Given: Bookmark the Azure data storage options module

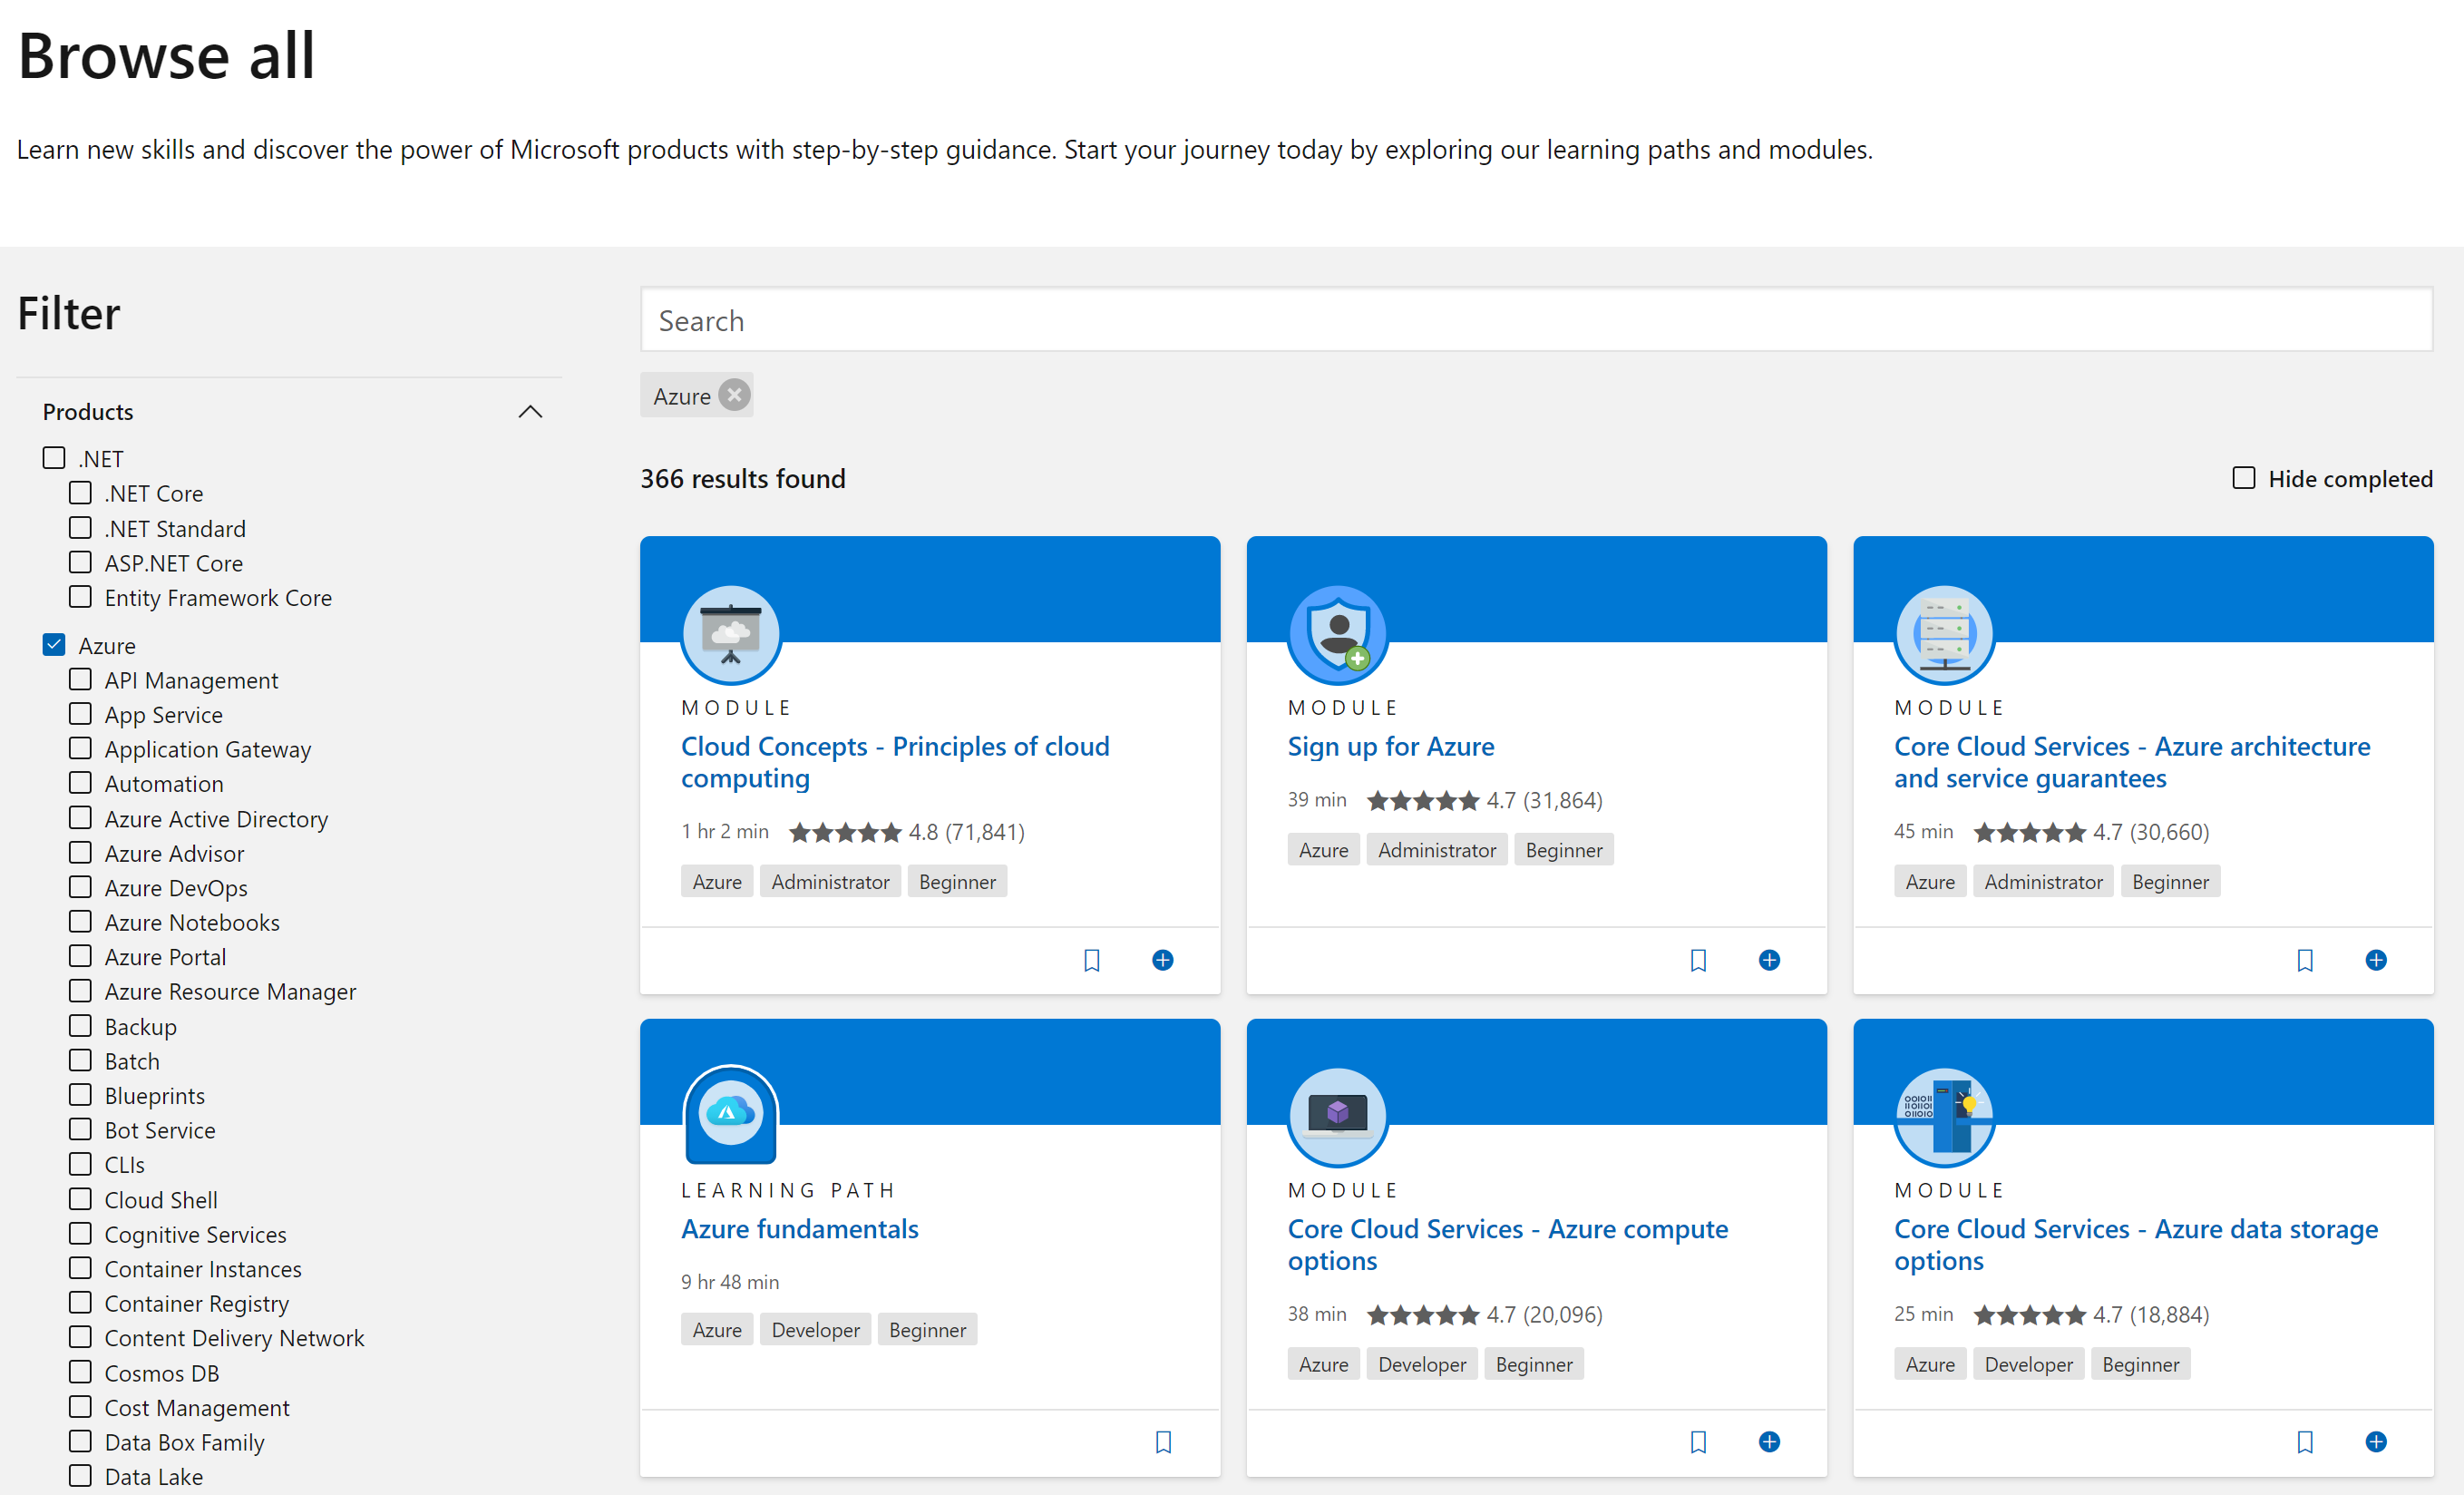Looking at the screenshot, I should [x=2305, y=1442].
